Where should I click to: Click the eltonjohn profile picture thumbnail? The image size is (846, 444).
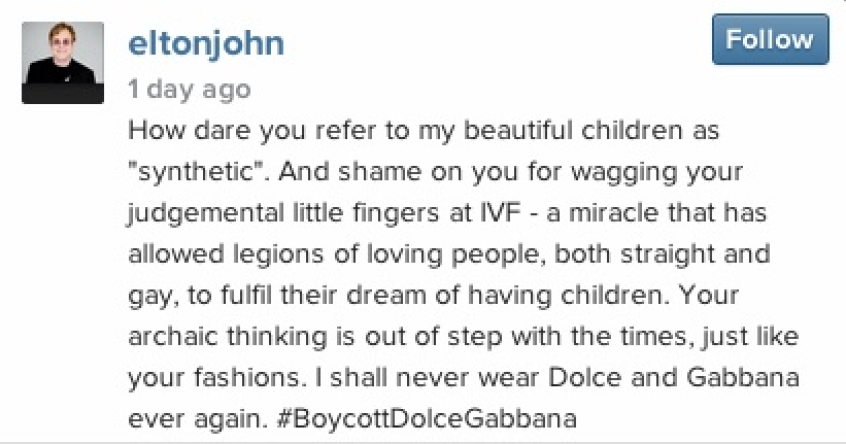[62, 62]
